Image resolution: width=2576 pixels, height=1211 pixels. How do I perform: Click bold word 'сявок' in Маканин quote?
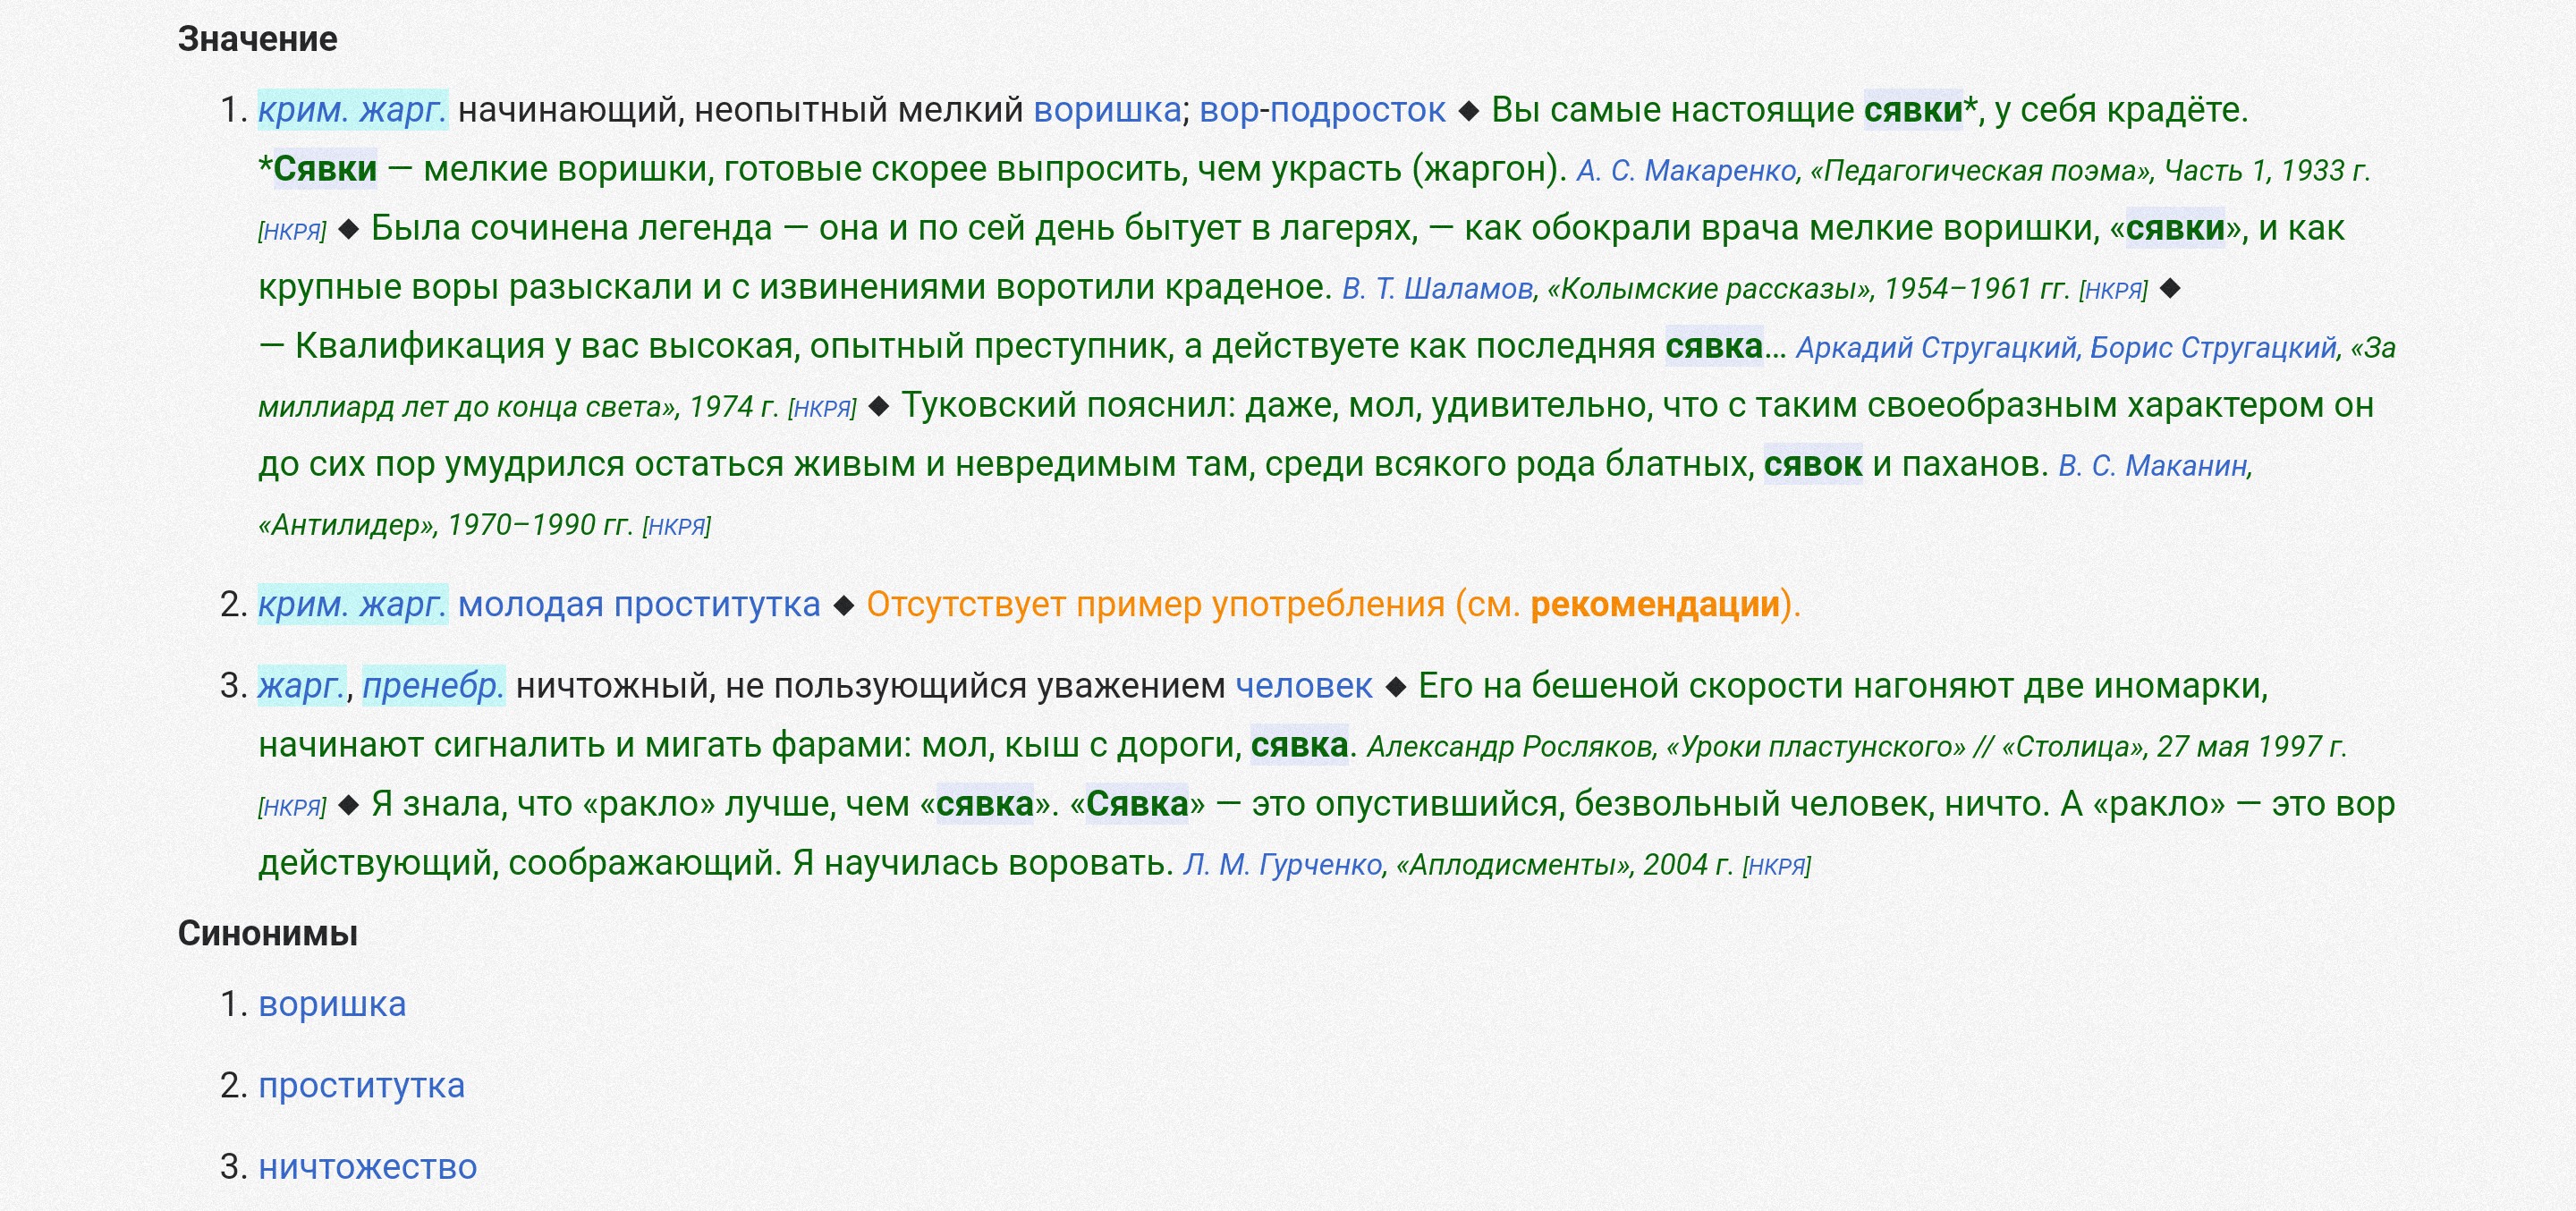coord(1812,465)
